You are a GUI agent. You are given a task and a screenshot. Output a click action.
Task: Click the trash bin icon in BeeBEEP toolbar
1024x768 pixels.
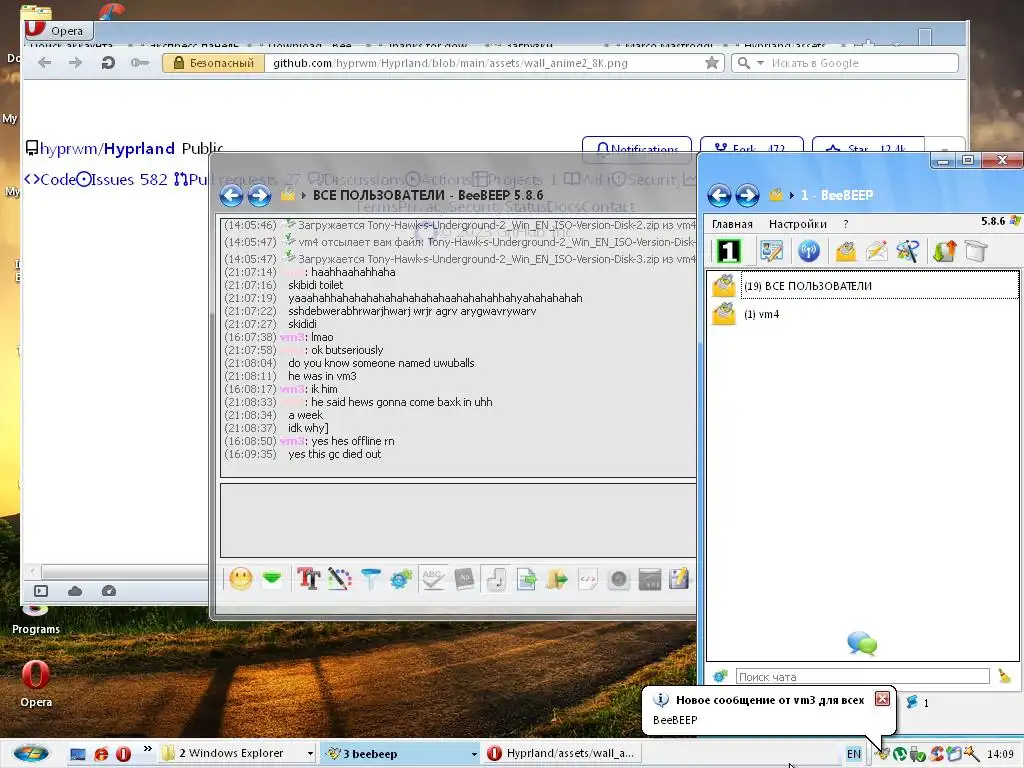(x=976, y=251)
